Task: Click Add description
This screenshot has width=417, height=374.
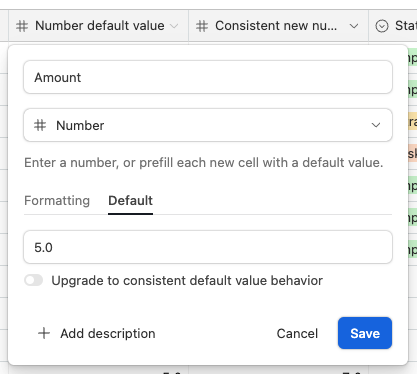Action: coord(96,333)
